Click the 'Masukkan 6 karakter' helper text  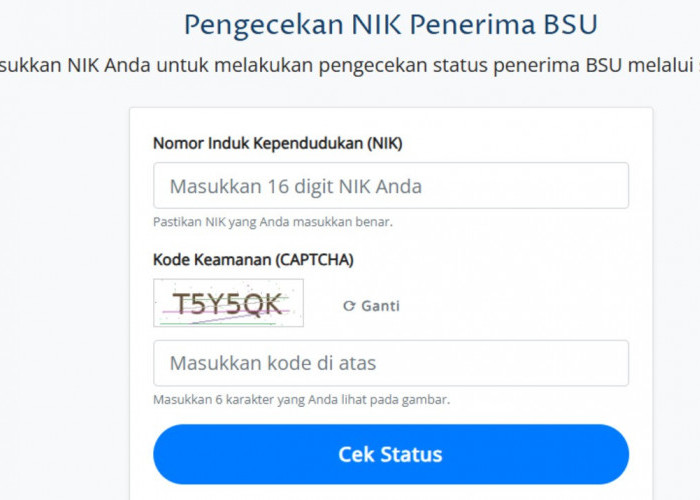tap(301, 399)
